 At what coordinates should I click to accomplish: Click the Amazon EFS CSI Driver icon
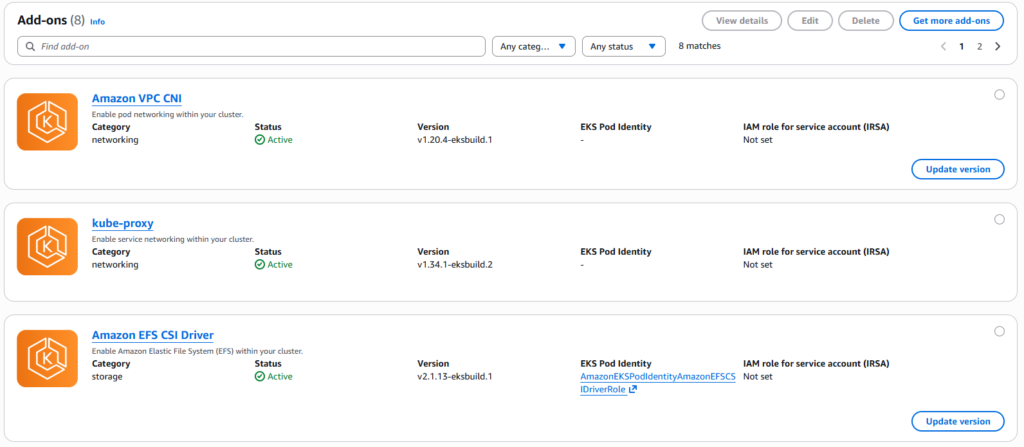tap(47, 359)
